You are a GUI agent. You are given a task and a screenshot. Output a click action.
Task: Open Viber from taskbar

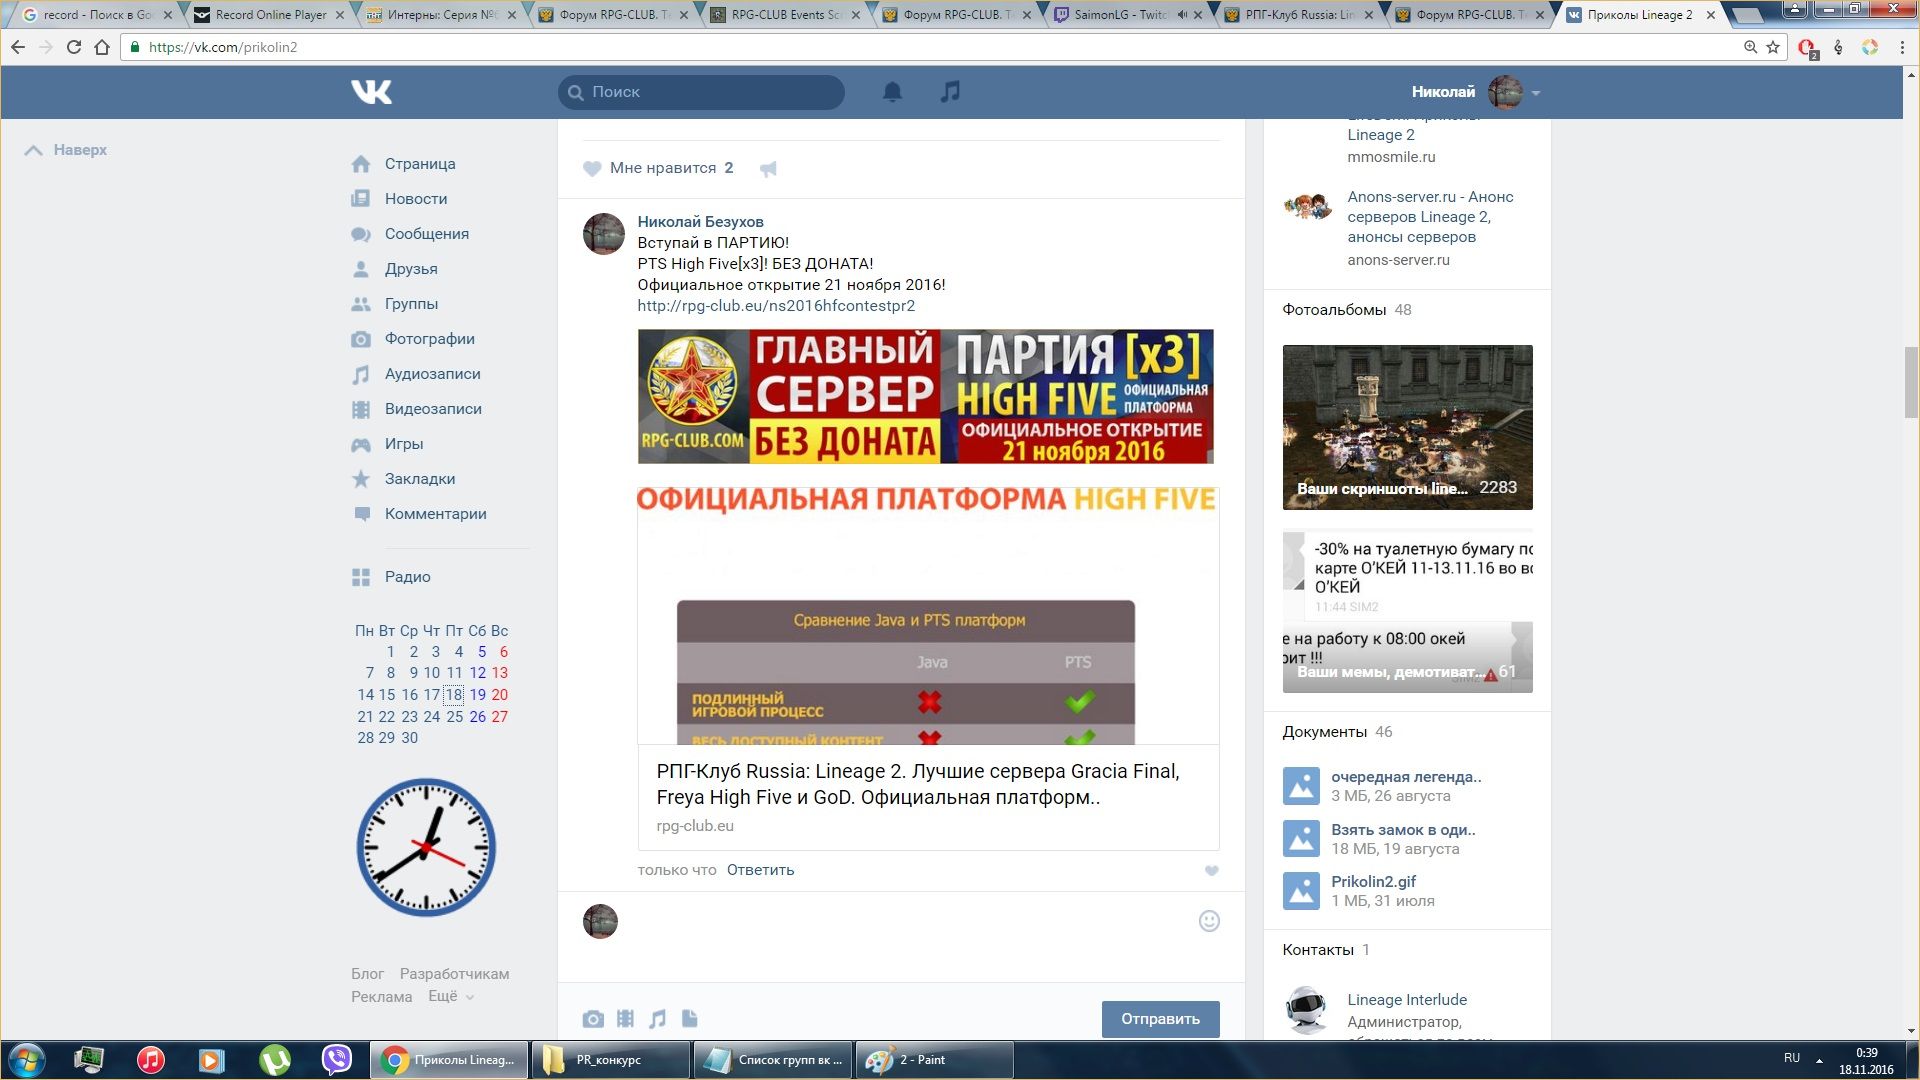point(337,1060)
